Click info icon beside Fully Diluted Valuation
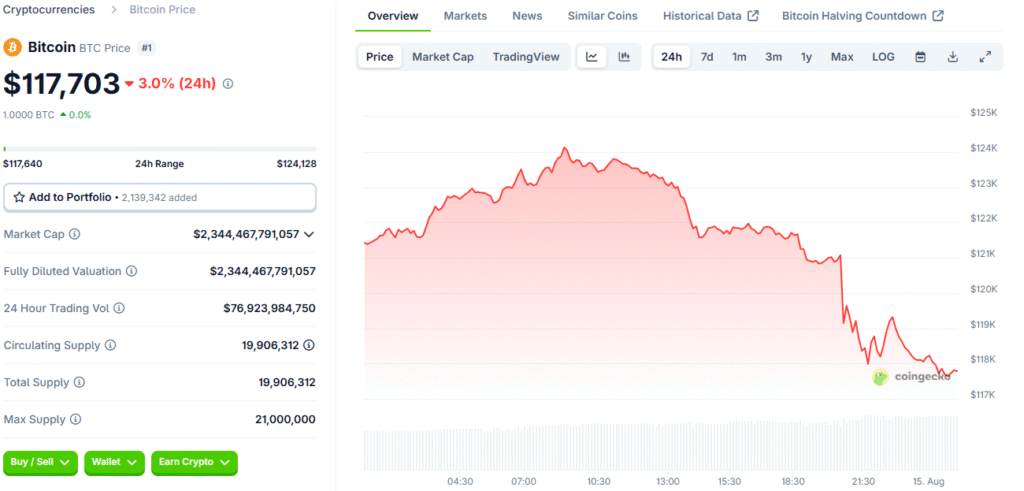 (x=131, y=271)
